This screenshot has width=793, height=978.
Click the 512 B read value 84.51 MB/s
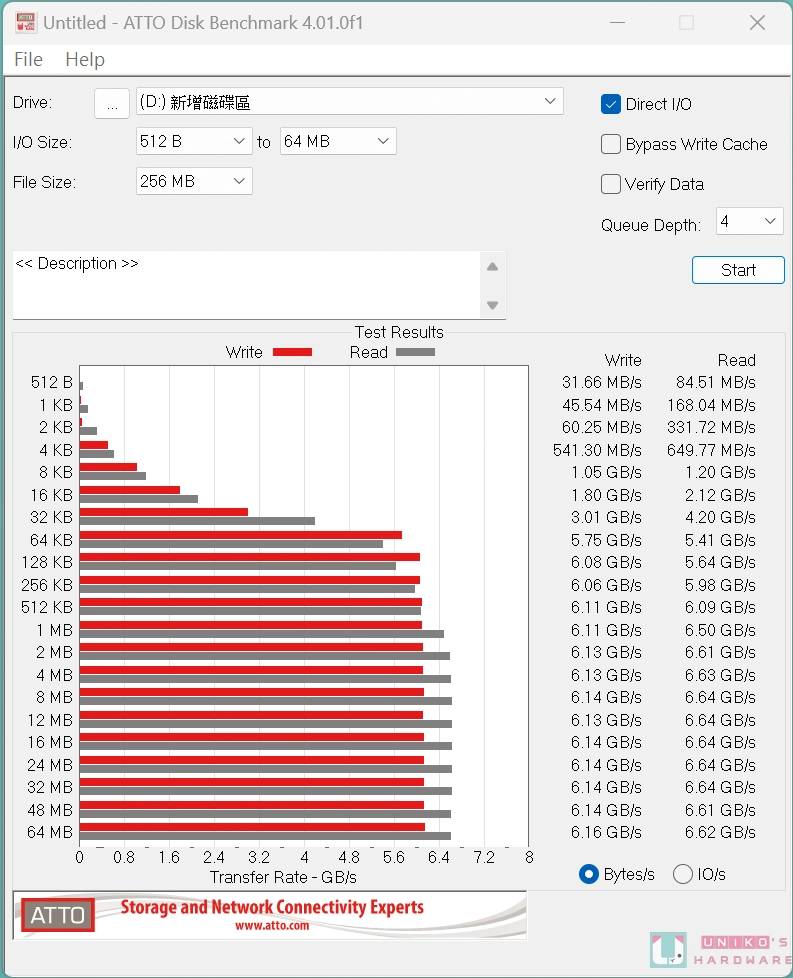716,382
